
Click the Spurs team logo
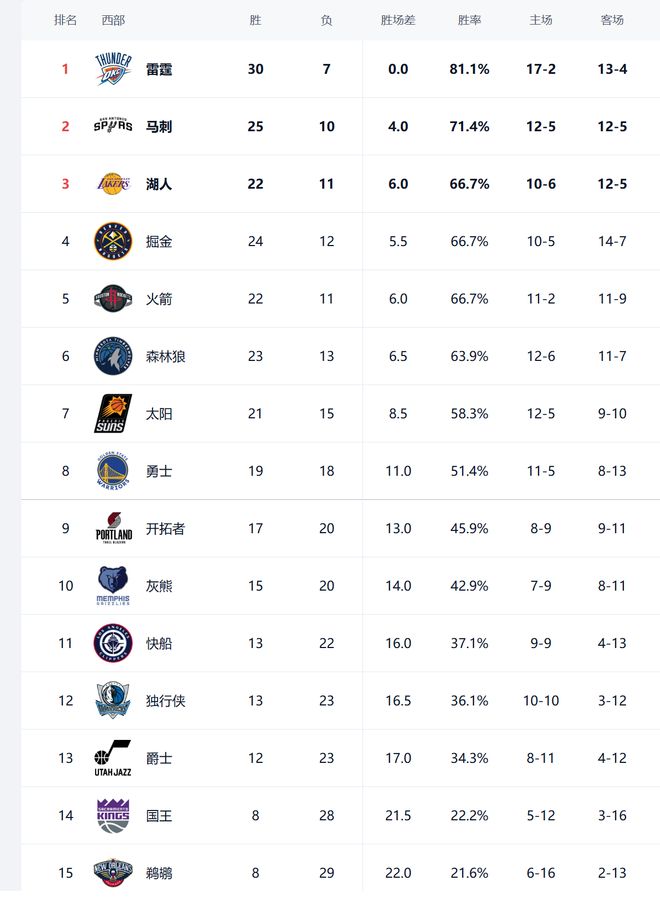click(112, 126)
